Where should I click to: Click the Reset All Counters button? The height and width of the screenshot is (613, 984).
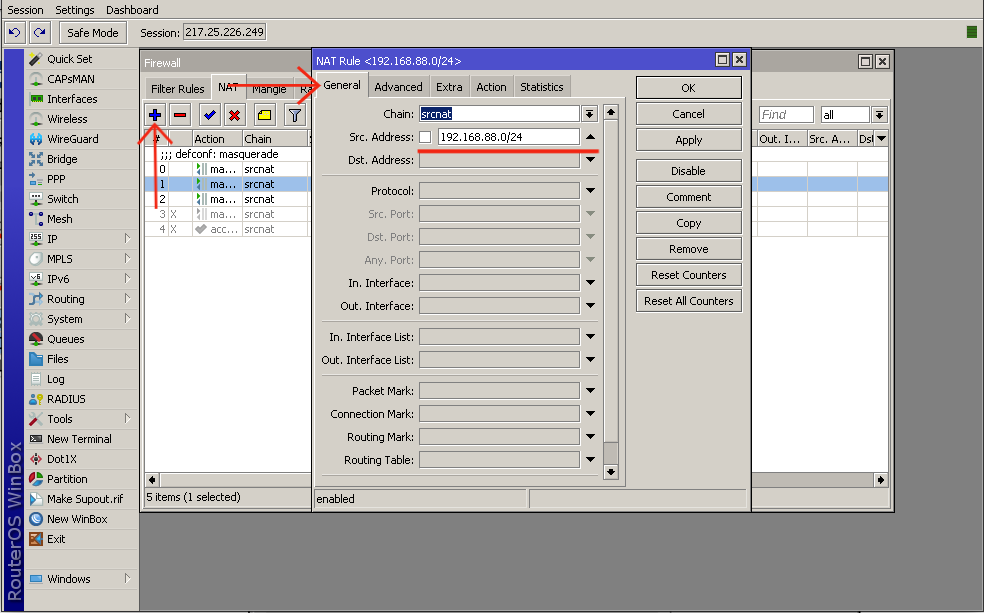[688, 301]
